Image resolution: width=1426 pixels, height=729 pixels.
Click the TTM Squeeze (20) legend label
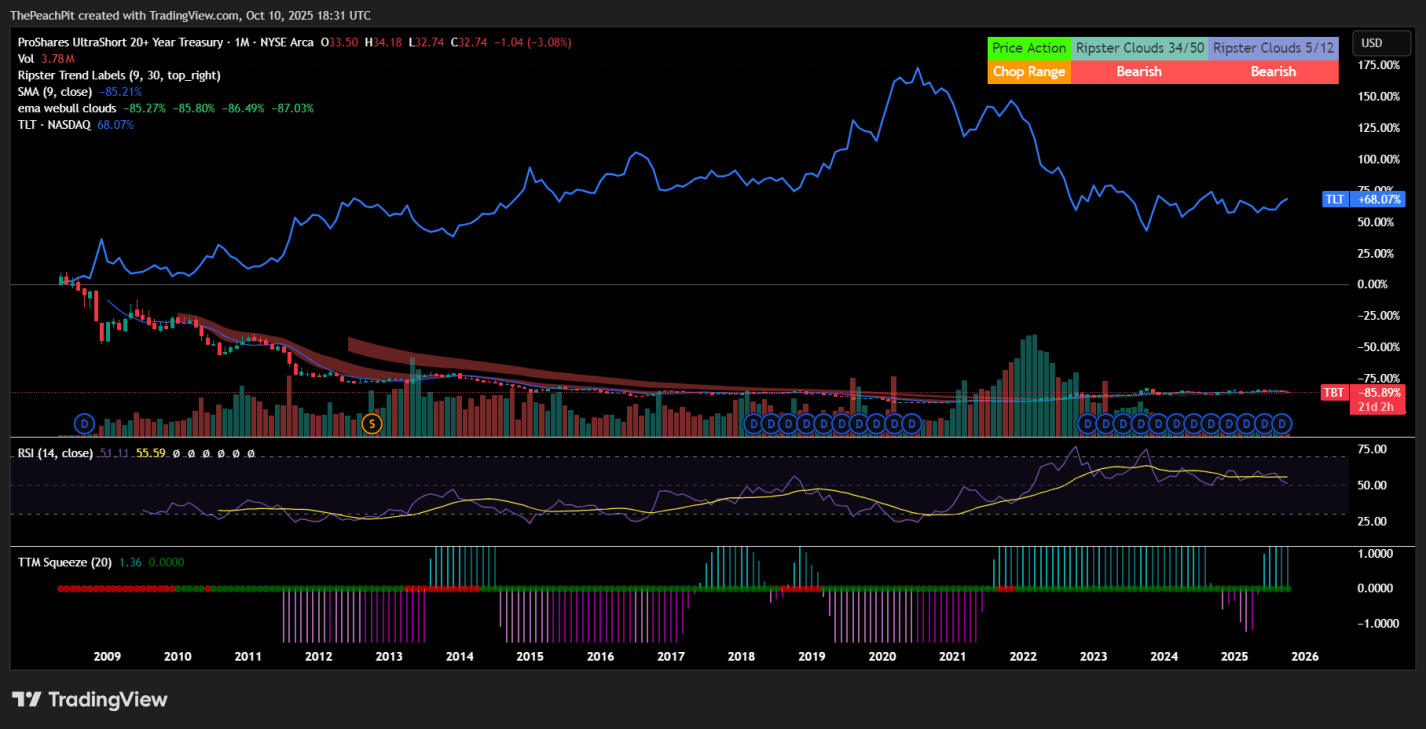pyautogui.click(x=65, y=562)
